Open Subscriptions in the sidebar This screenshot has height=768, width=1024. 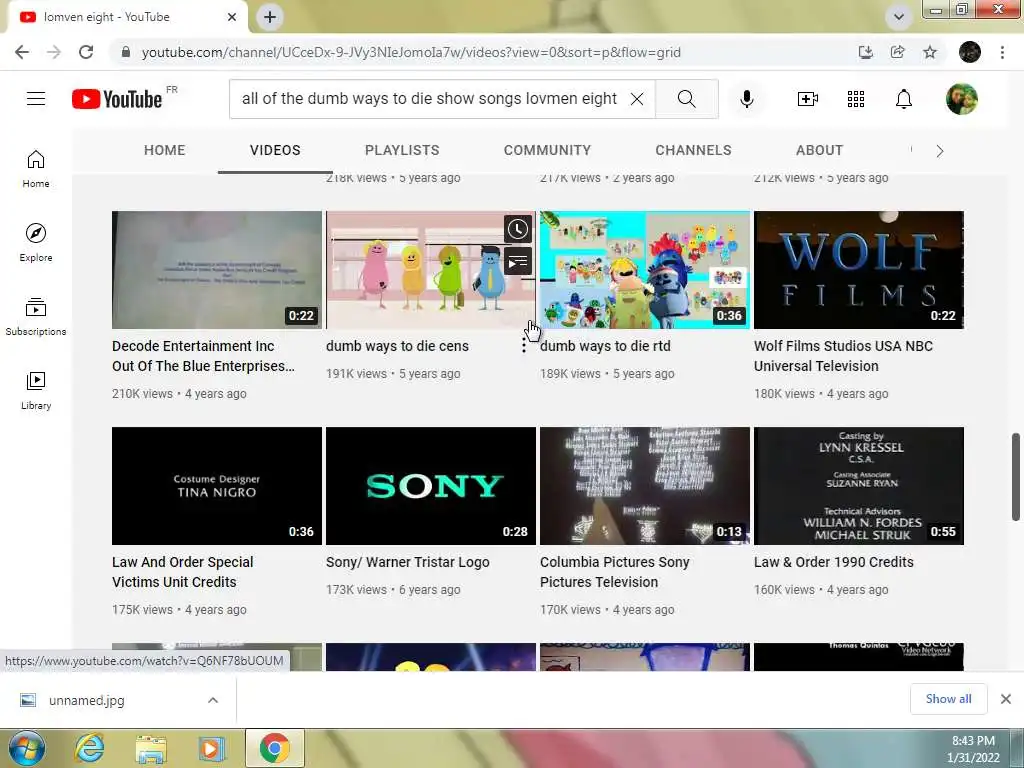[x=36, y=316]
